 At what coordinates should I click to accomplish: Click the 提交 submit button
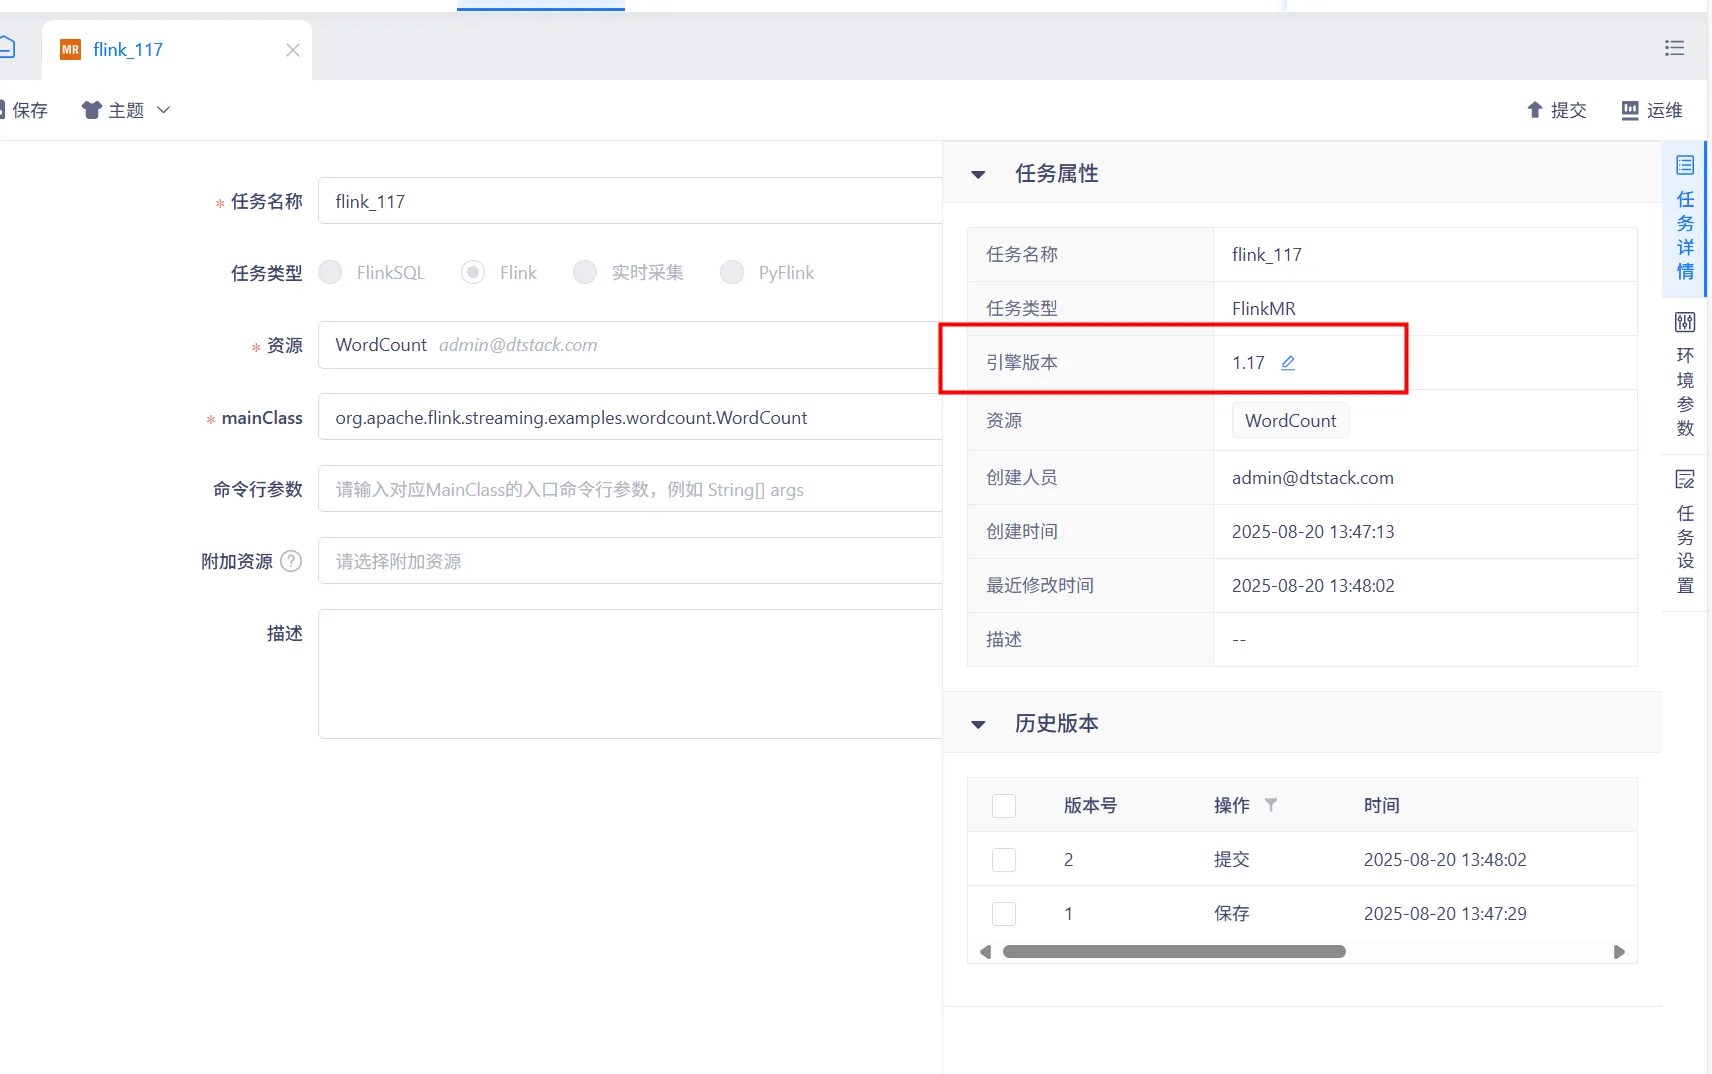(1556, 110)
